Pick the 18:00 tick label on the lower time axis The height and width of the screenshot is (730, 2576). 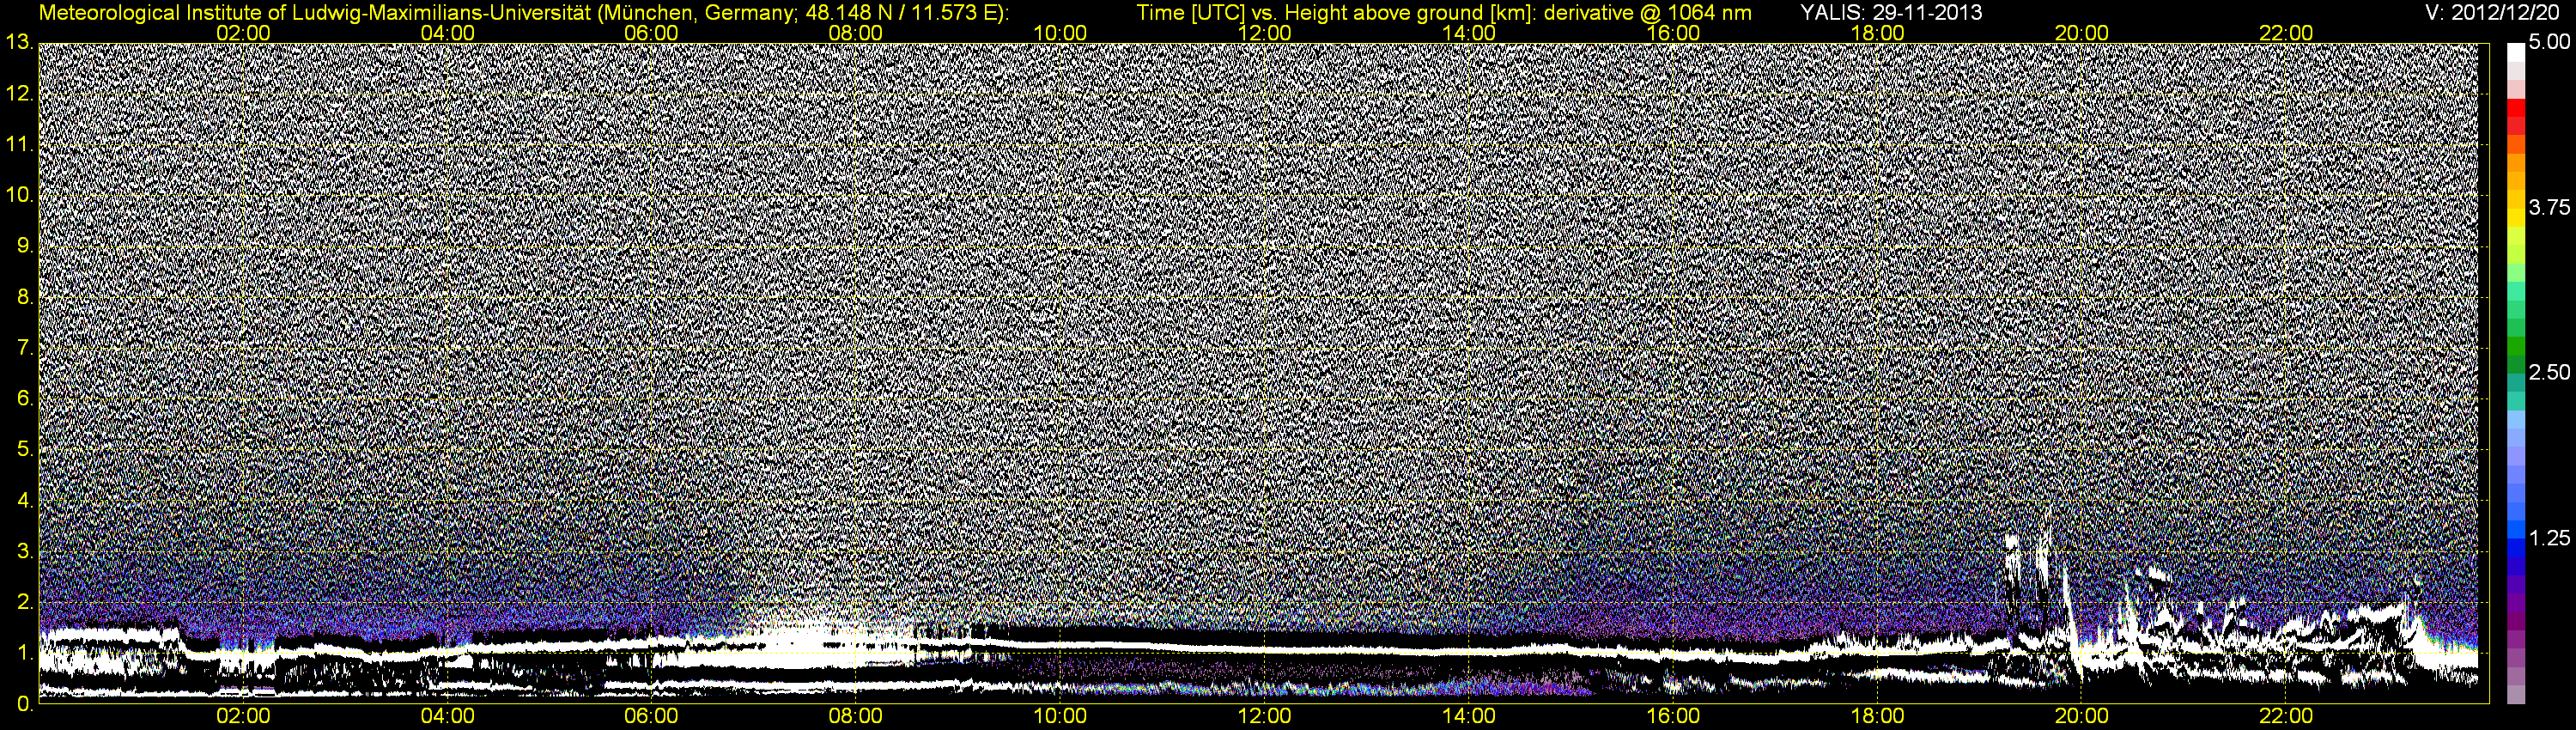(1877, 716)
